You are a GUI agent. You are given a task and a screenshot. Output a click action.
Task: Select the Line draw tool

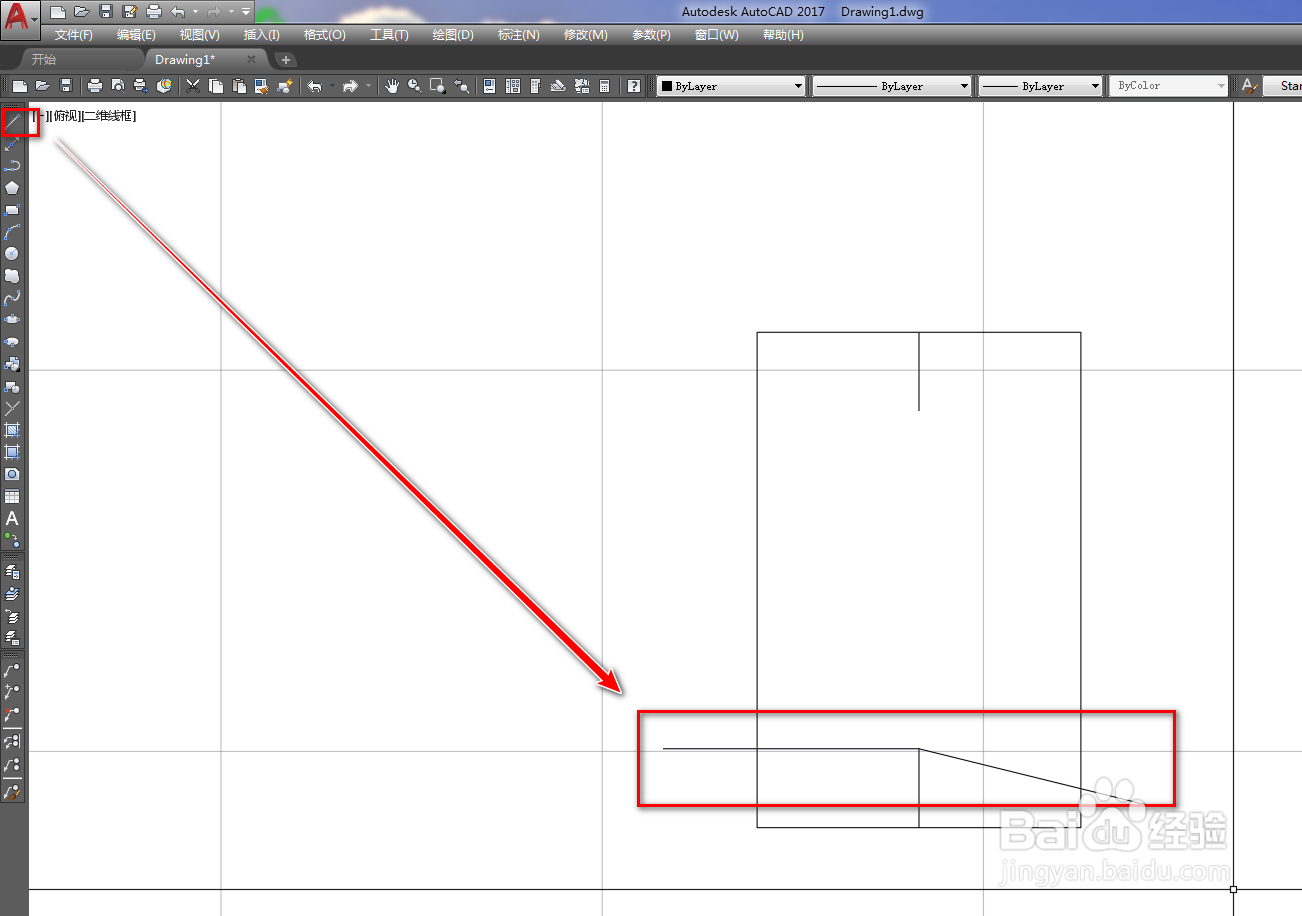(x=12, y=122)
